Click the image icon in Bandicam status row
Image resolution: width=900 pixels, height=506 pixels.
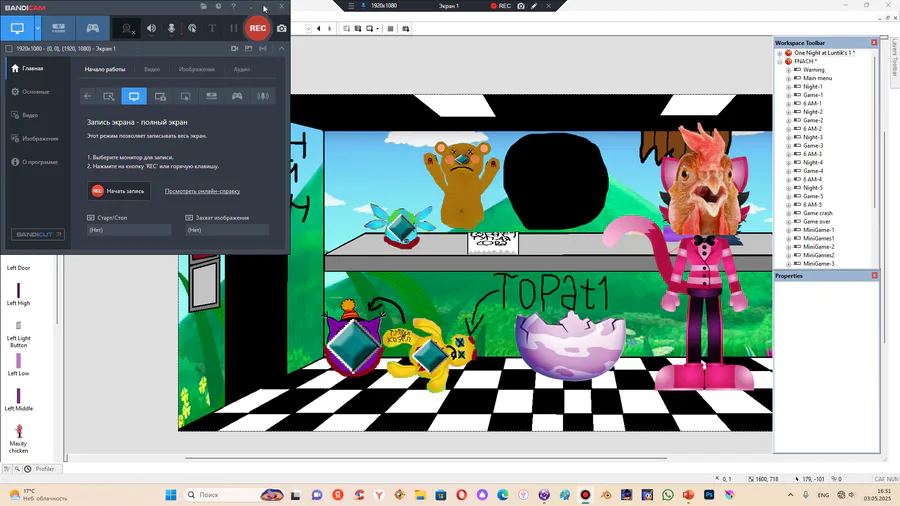[x=249, y=49]
